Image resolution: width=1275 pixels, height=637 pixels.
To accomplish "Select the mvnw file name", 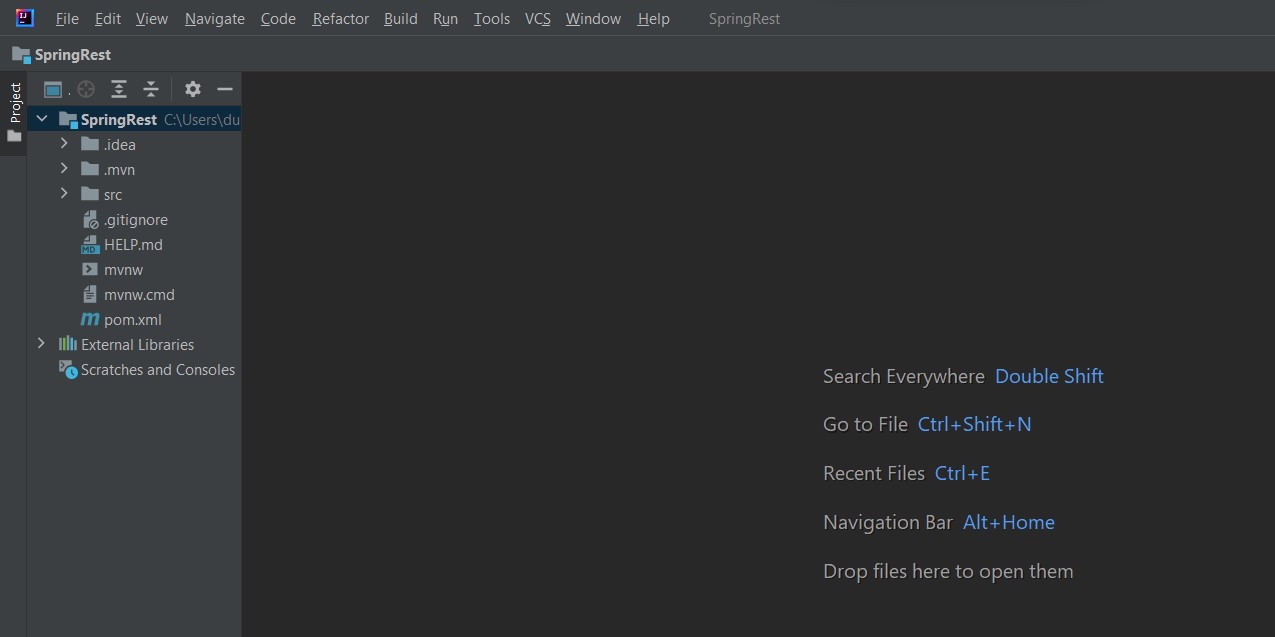I will 123,269.
